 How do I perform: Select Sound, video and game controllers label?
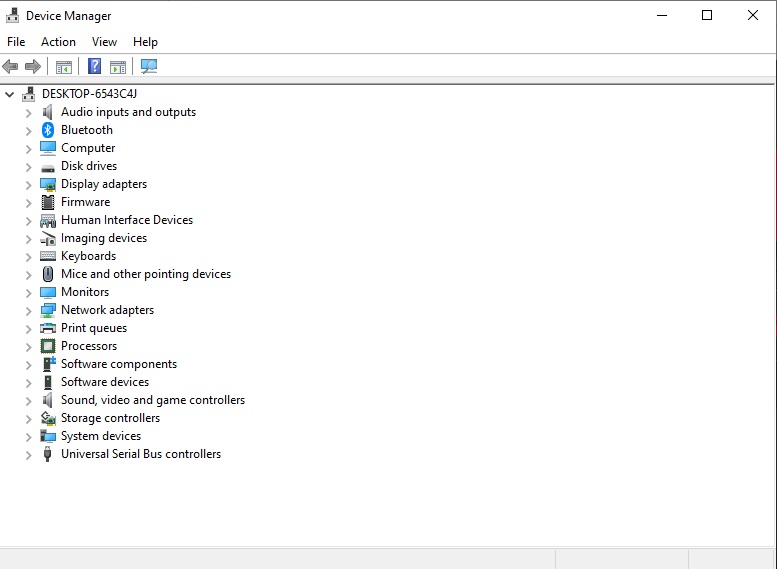click(153, 400)
